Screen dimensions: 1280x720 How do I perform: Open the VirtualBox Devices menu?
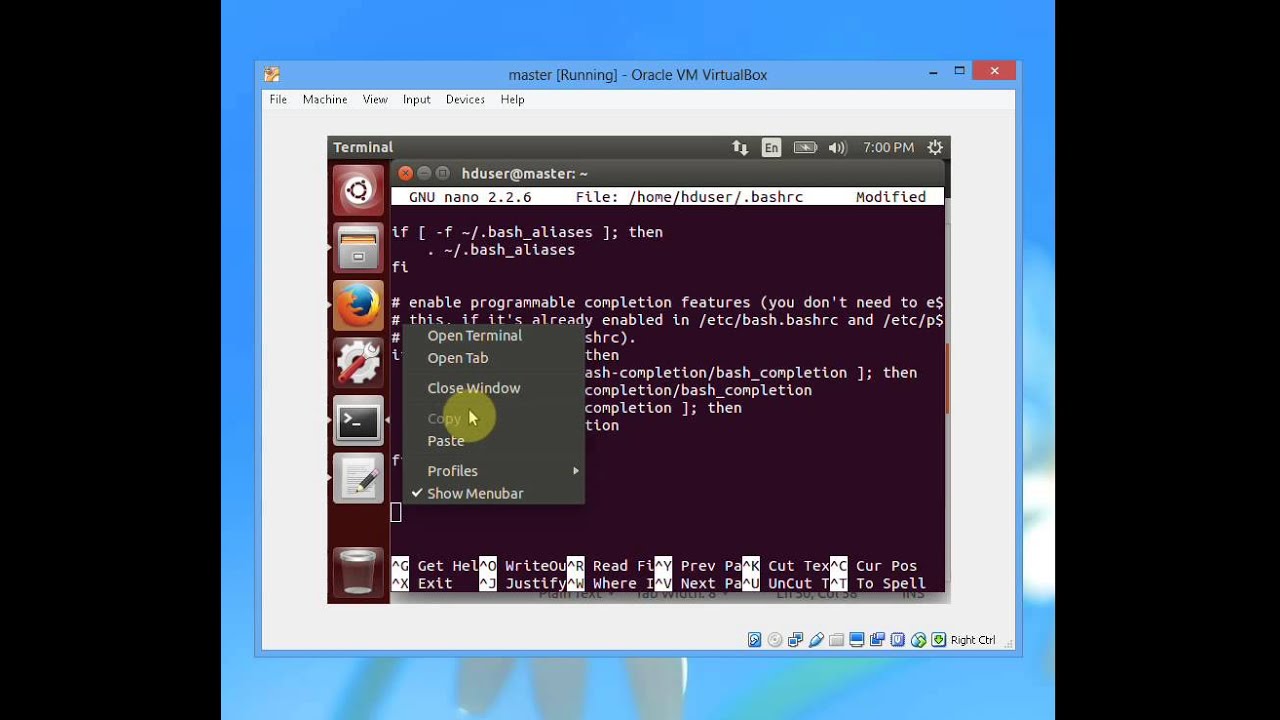click(x=465, y=99)
